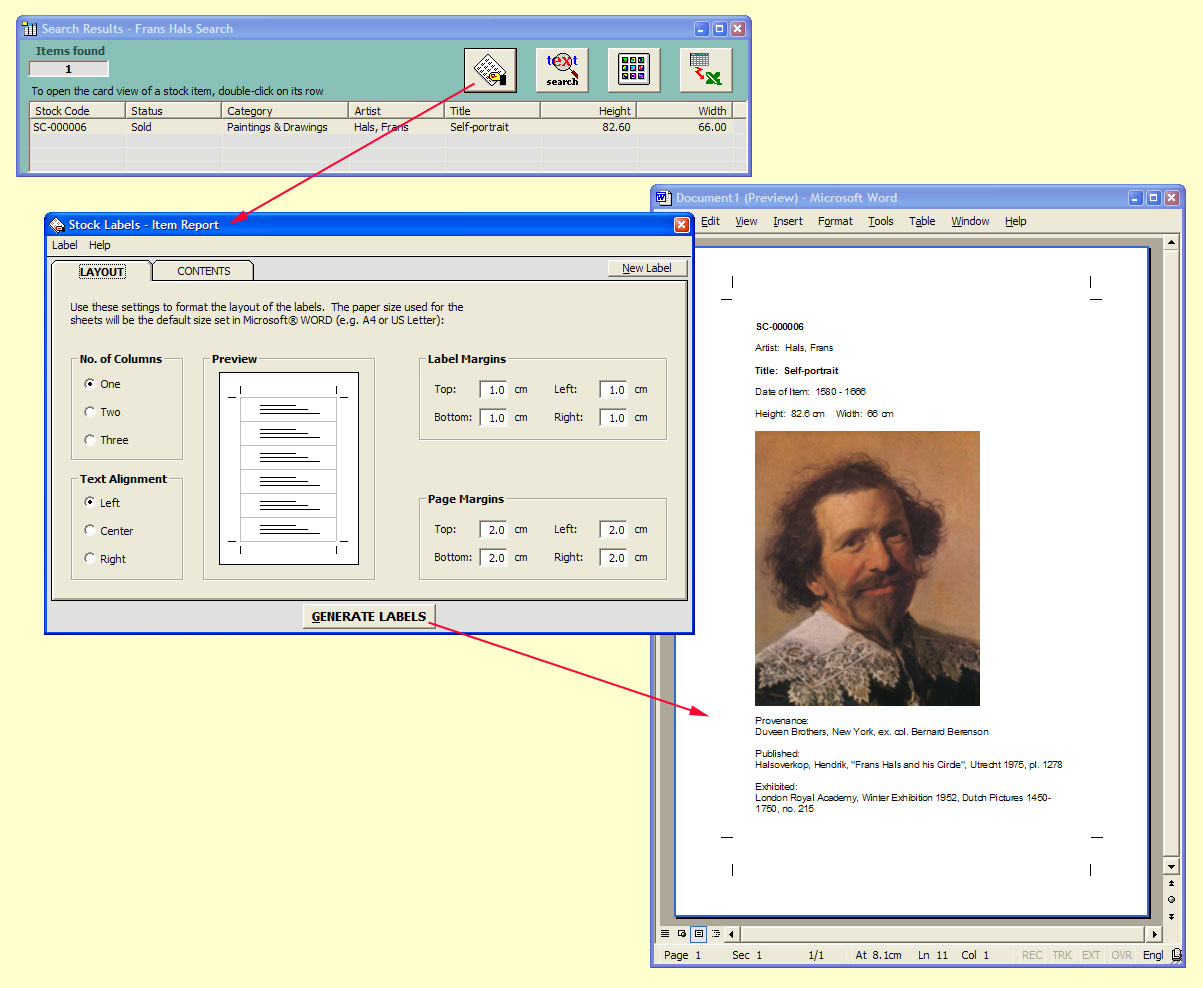Click Label Margins Bottom field
1203x988 pixels.
pos(494,418)
